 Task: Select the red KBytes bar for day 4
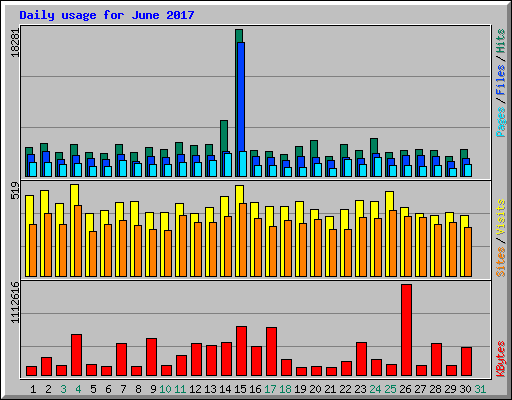76,355
